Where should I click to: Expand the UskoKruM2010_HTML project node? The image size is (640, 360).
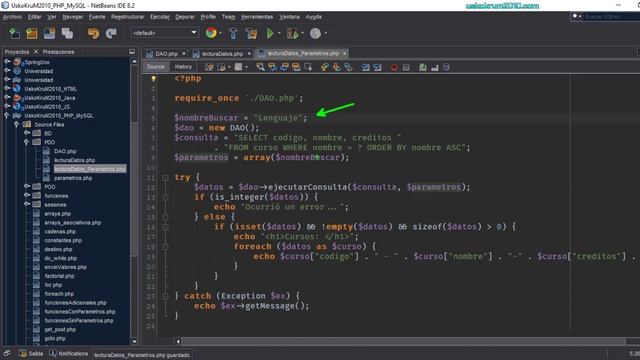7,88
